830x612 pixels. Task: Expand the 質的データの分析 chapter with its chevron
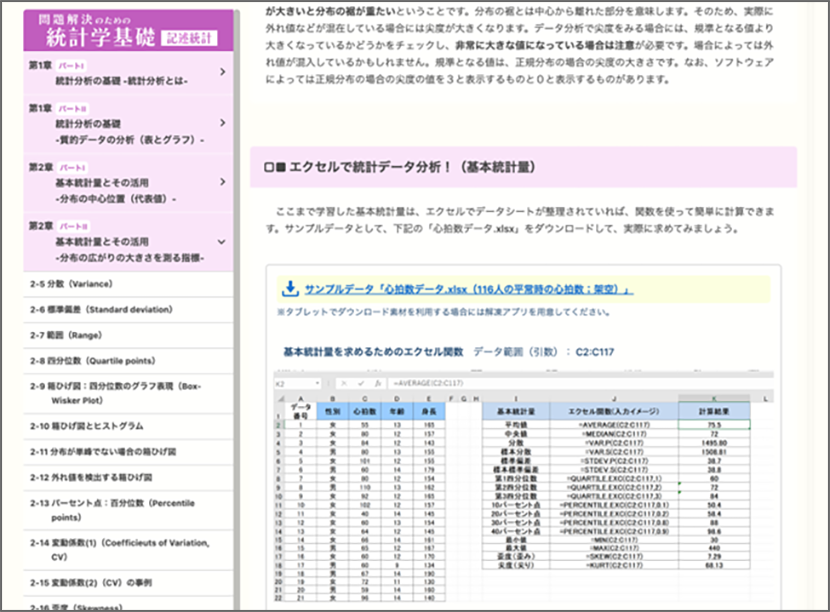[x=222, y=123]
